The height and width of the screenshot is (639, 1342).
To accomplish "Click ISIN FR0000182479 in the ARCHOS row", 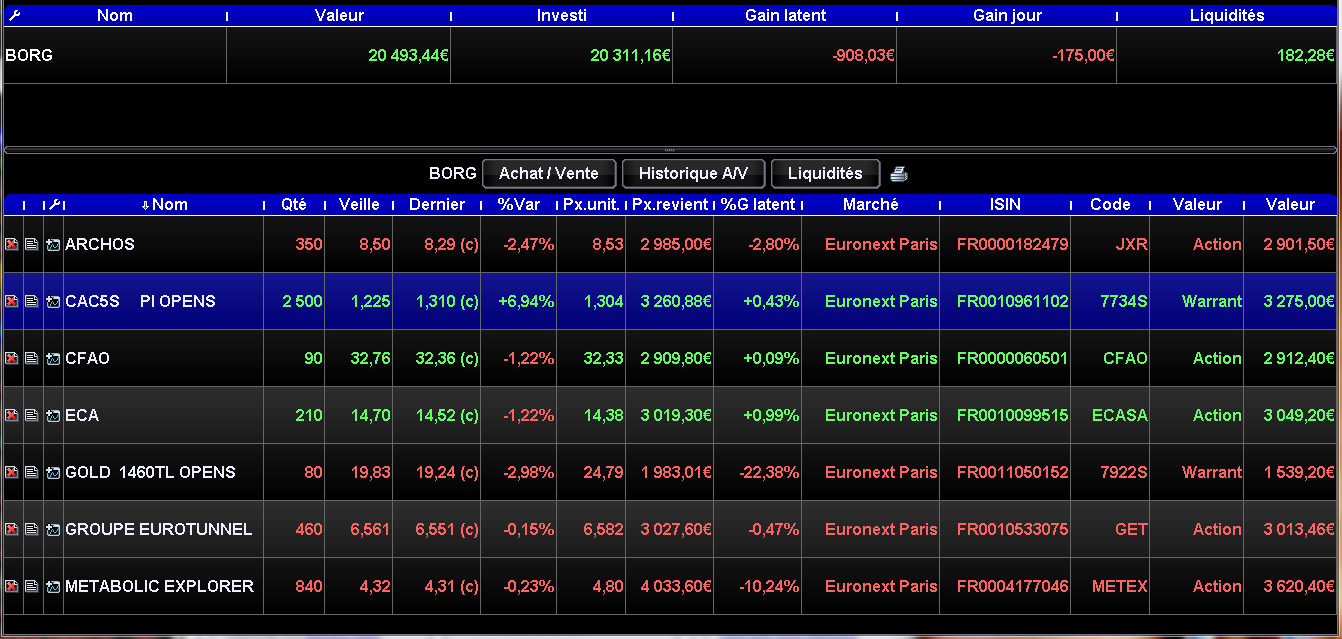I will tap(1012, 244).
